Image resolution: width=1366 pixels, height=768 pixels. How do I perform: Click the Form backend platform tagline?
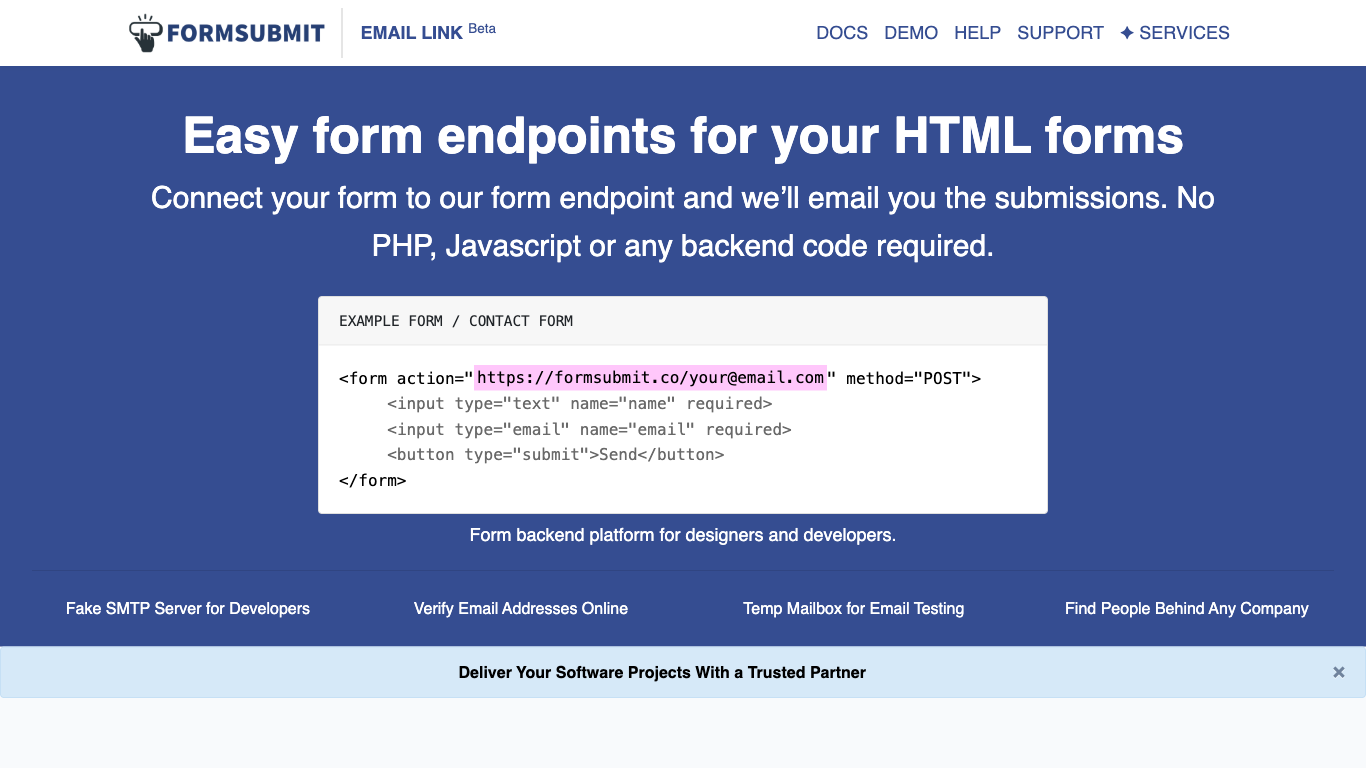tap(683, 535)
